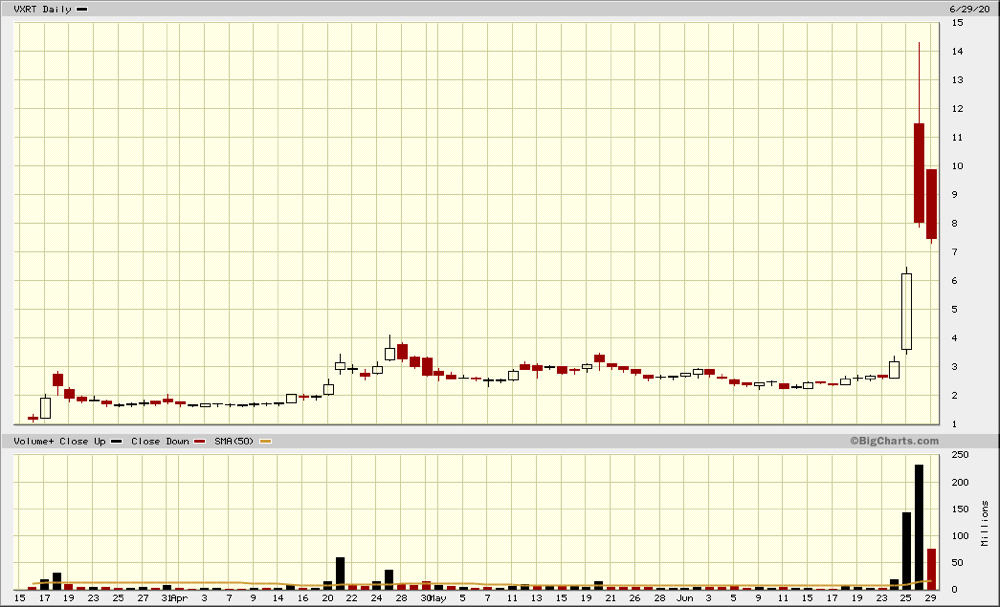Click the 50 volume axis value
Image resolution: width=1000 pixels, height=607 pixels.
[x=958, y=562]
